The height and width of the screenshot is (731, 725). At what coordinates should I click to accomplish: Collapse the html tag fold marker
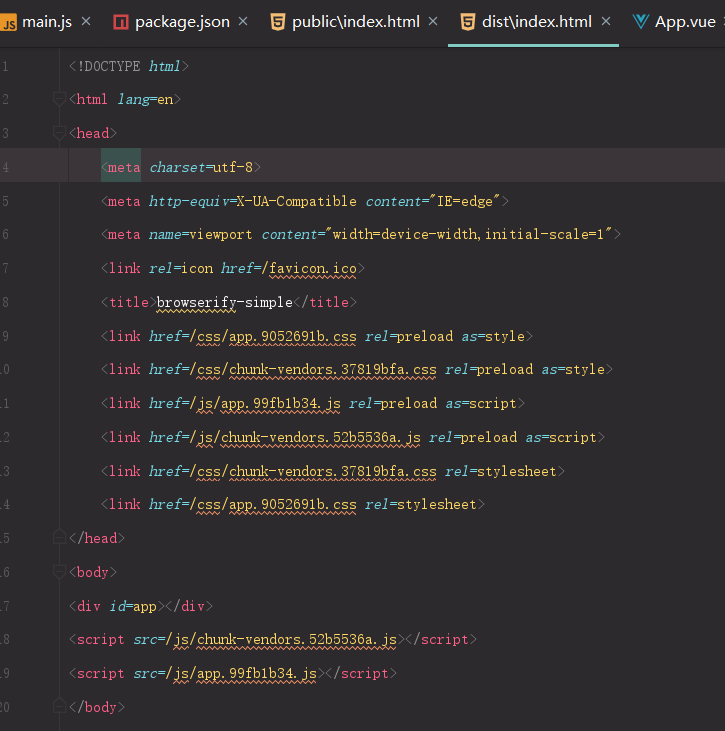tap(59, 99)
